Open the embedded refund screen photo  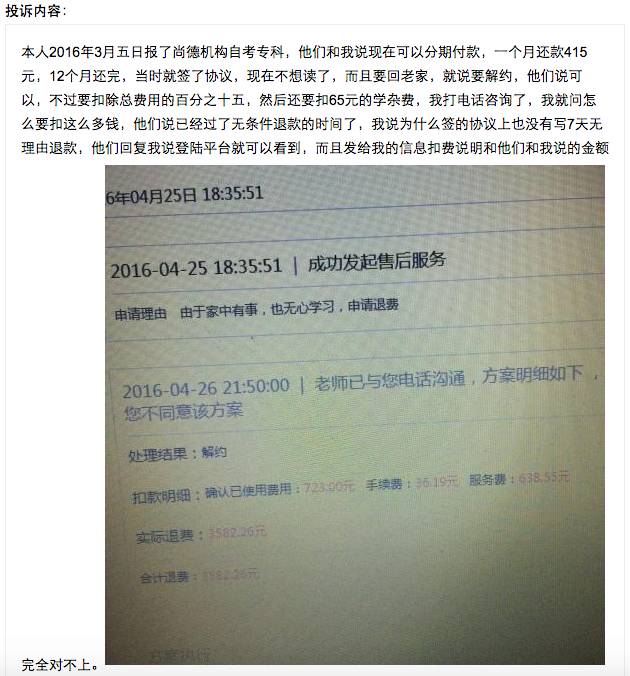(355, 415)
